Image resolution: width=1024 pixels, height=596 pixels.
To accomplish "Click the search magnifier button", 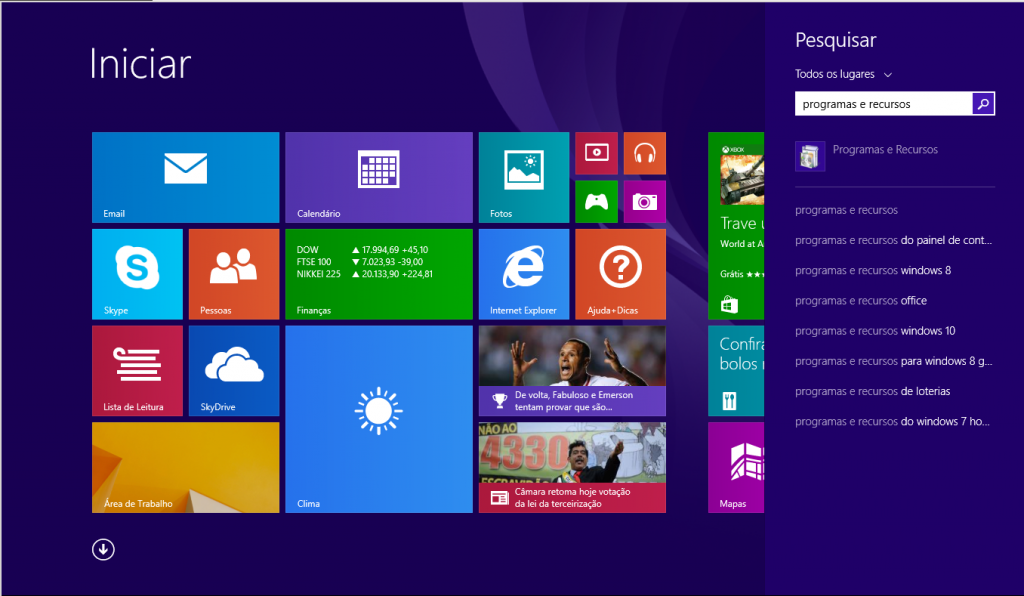I will click(x=984, y=104).
